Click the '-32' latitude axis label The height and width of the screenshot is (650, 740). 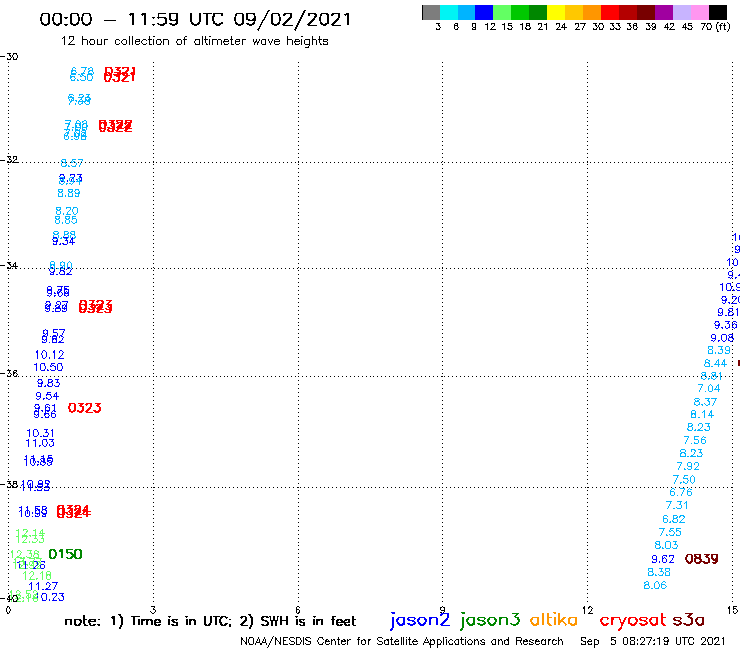pos(9,160)
